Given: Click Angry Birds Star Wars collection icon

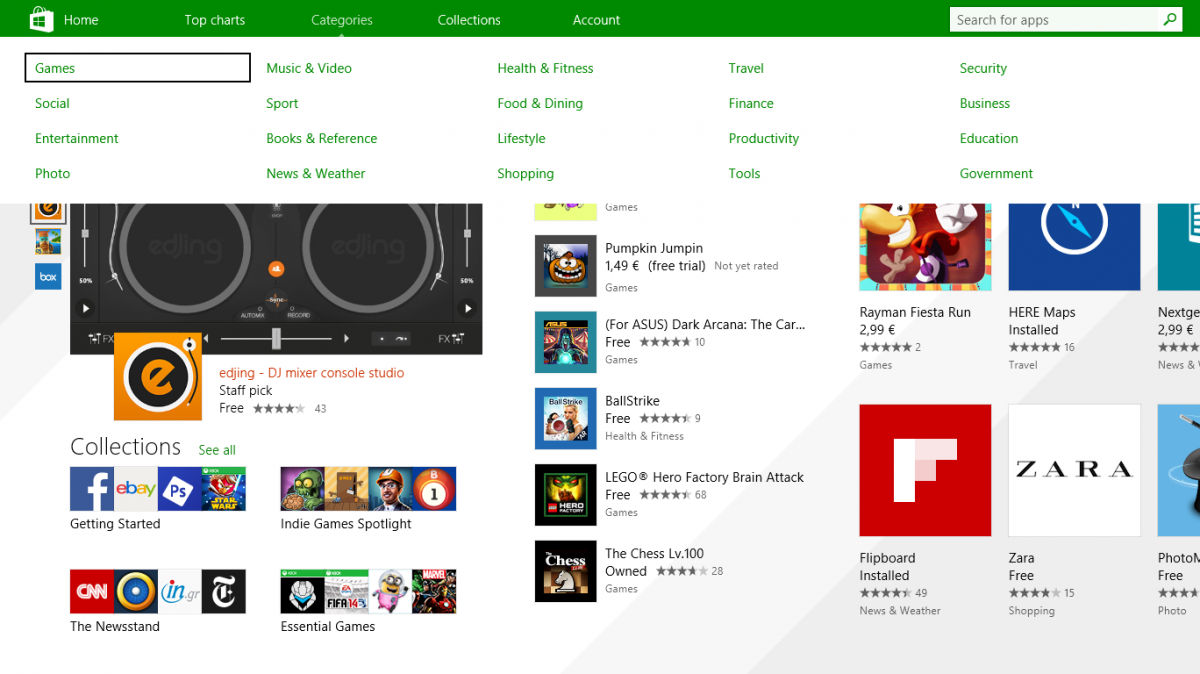Looking at the screenshot, I should 223,489.
